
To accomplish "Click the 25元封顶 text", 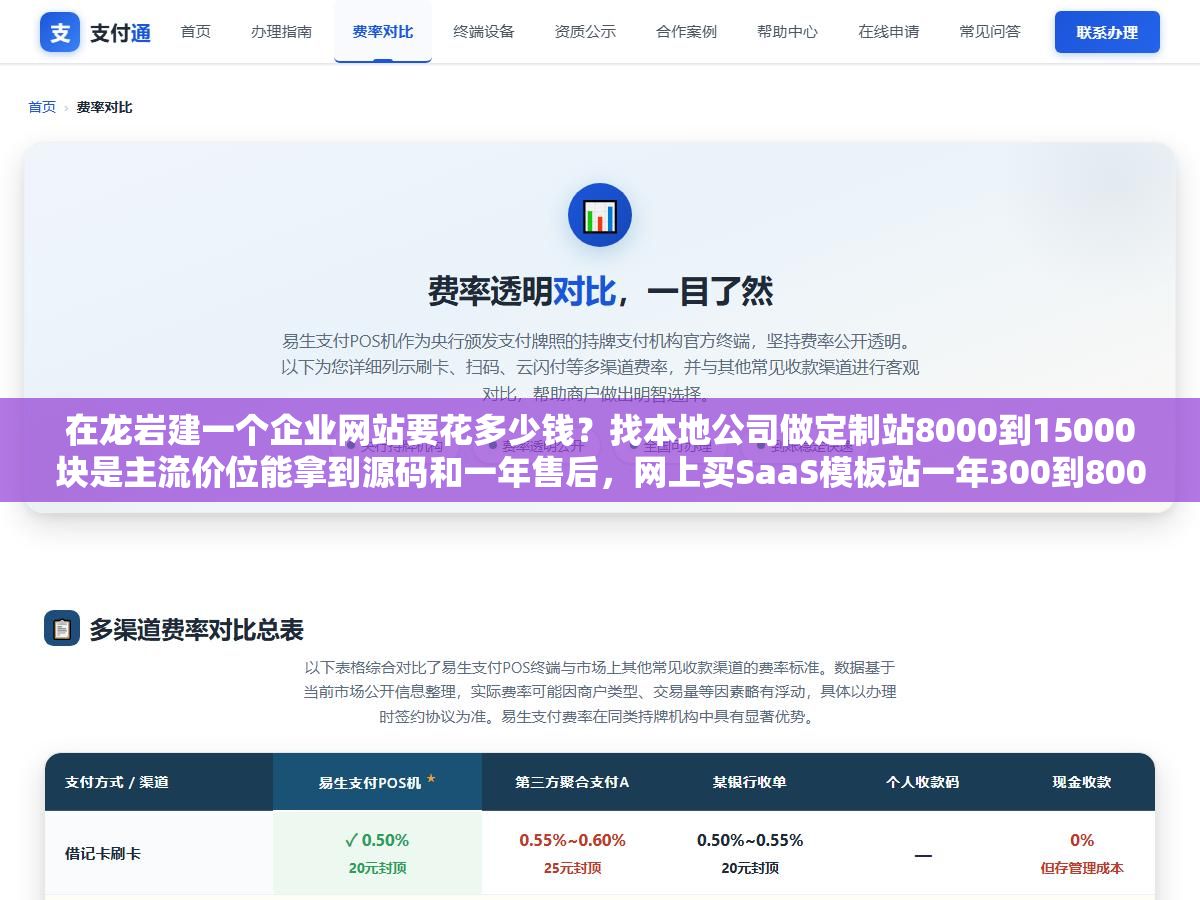I will (572, 868).
